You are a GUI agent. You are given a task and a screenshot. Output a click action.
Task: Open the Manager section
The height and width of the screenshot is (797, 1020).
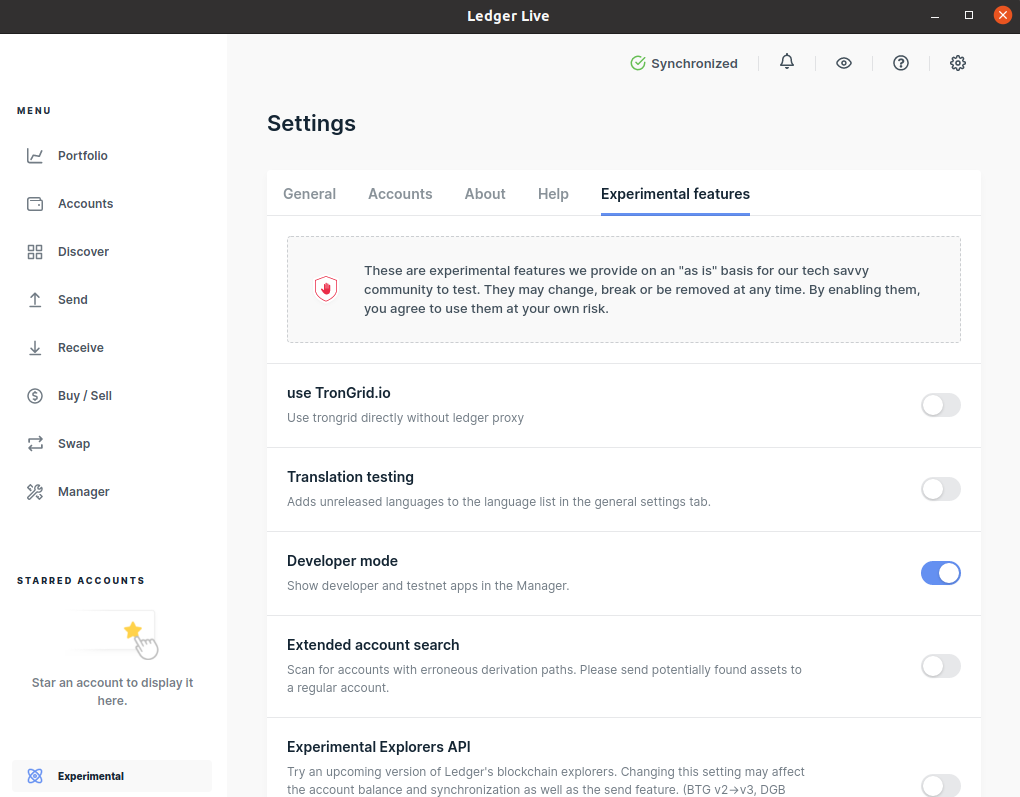pyautogui.click(x=83, y=492)
